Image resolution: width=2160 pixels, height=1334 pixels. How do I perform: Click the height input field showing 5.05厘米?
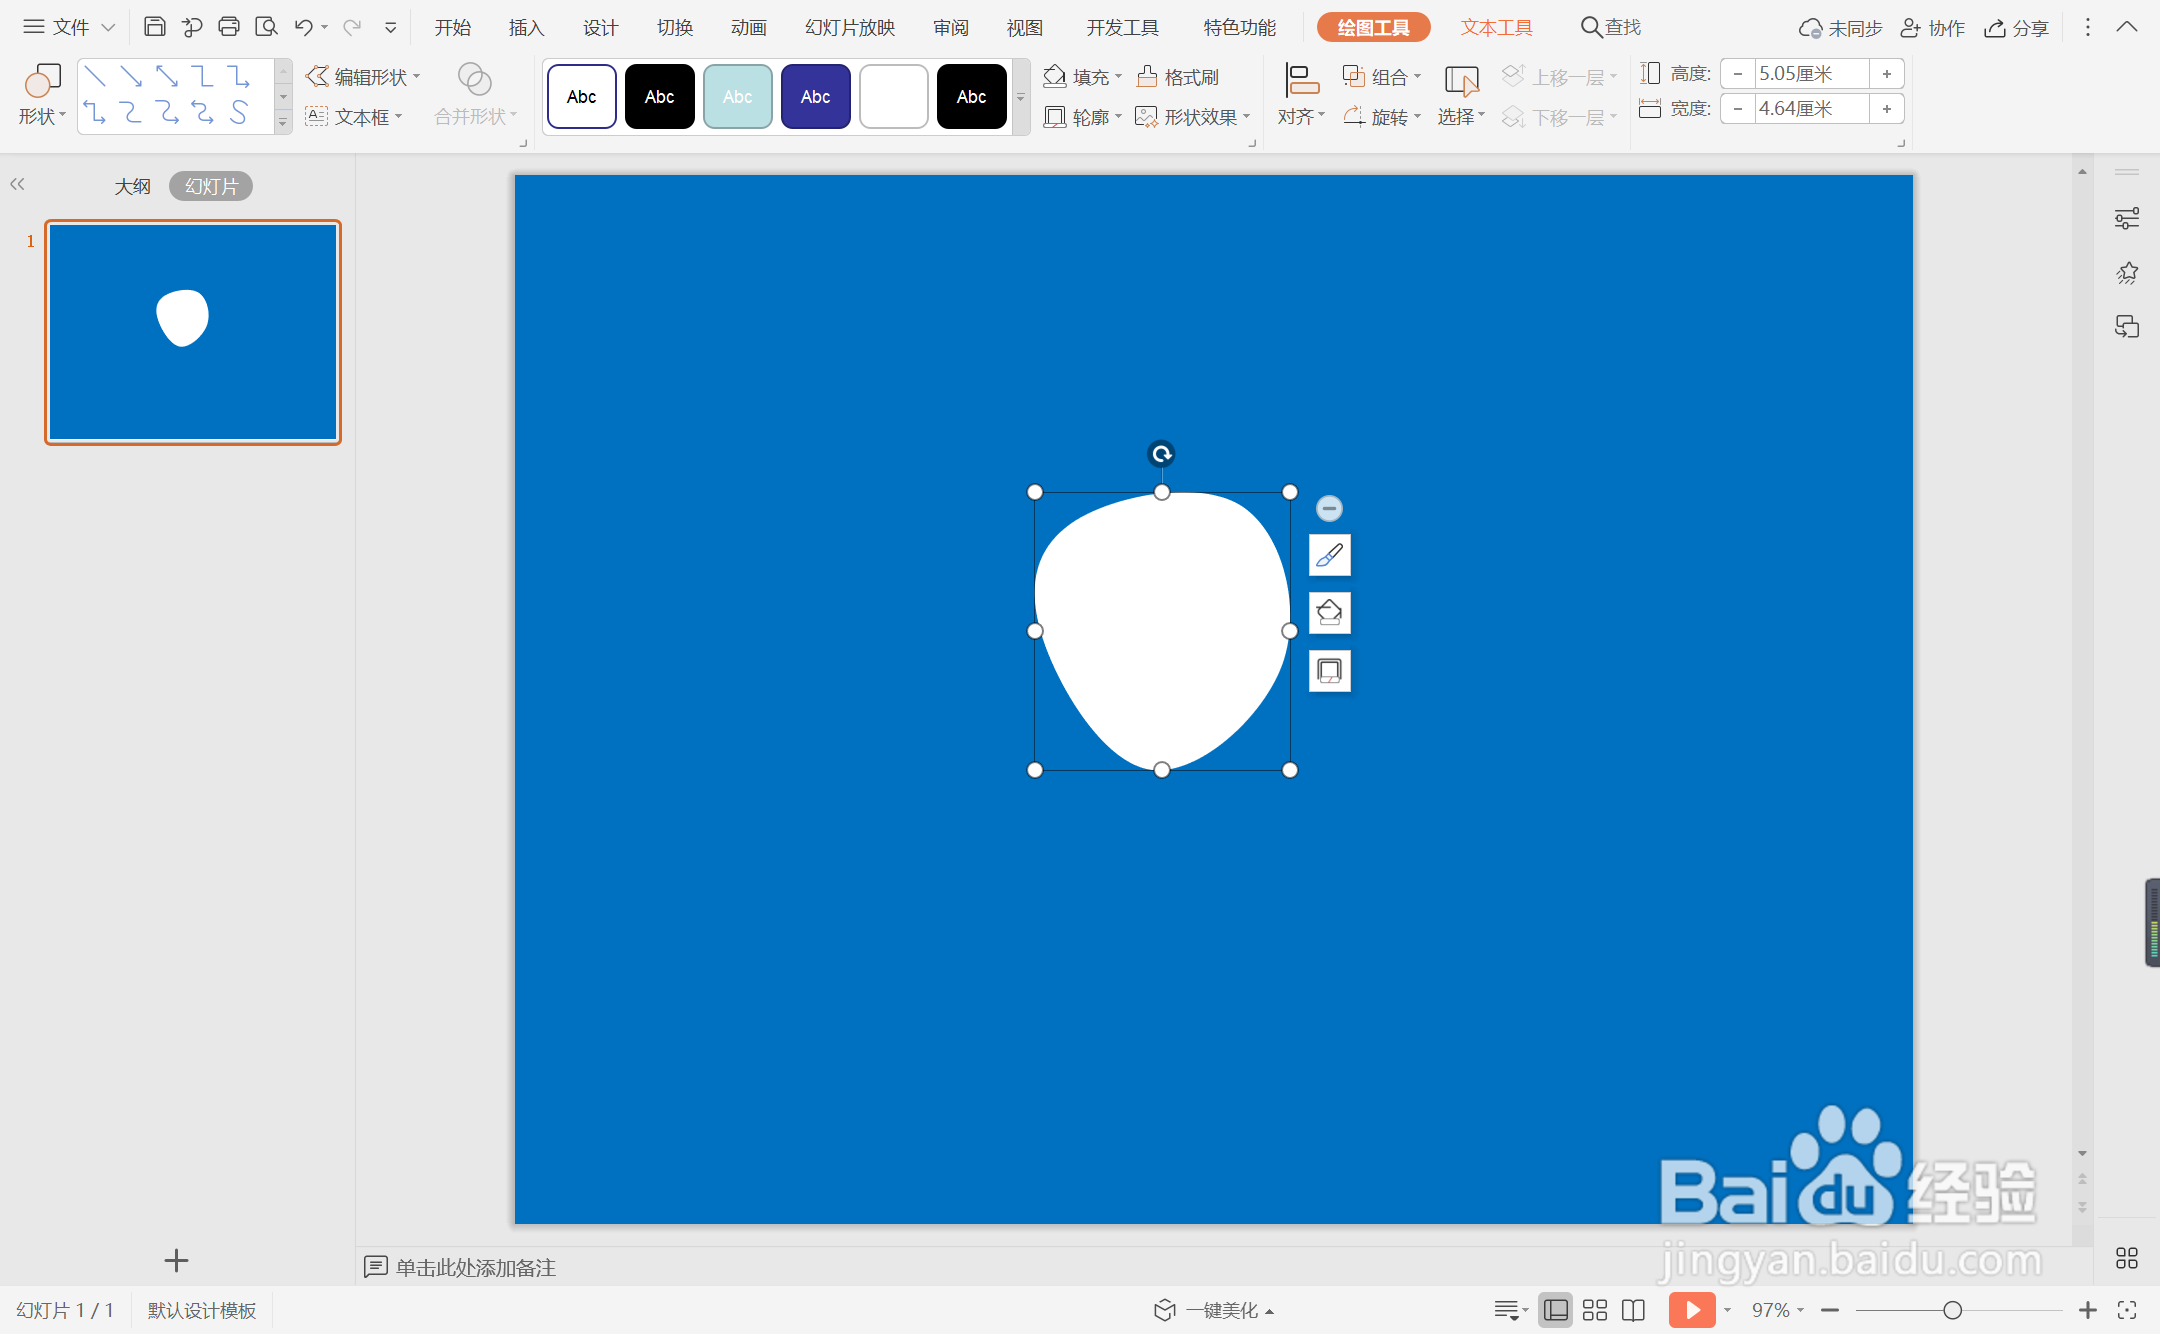point(1810,74)
